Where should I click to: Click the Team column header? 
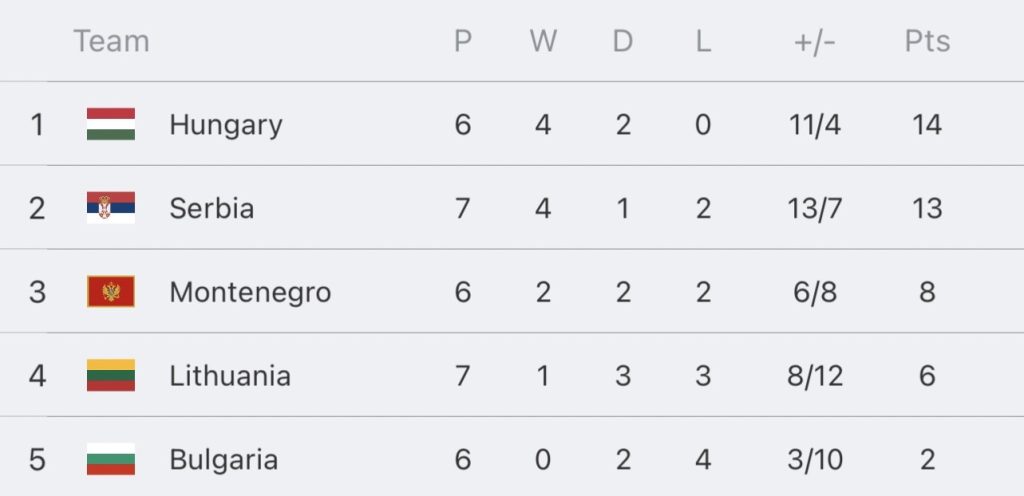(x=111, y=41)
